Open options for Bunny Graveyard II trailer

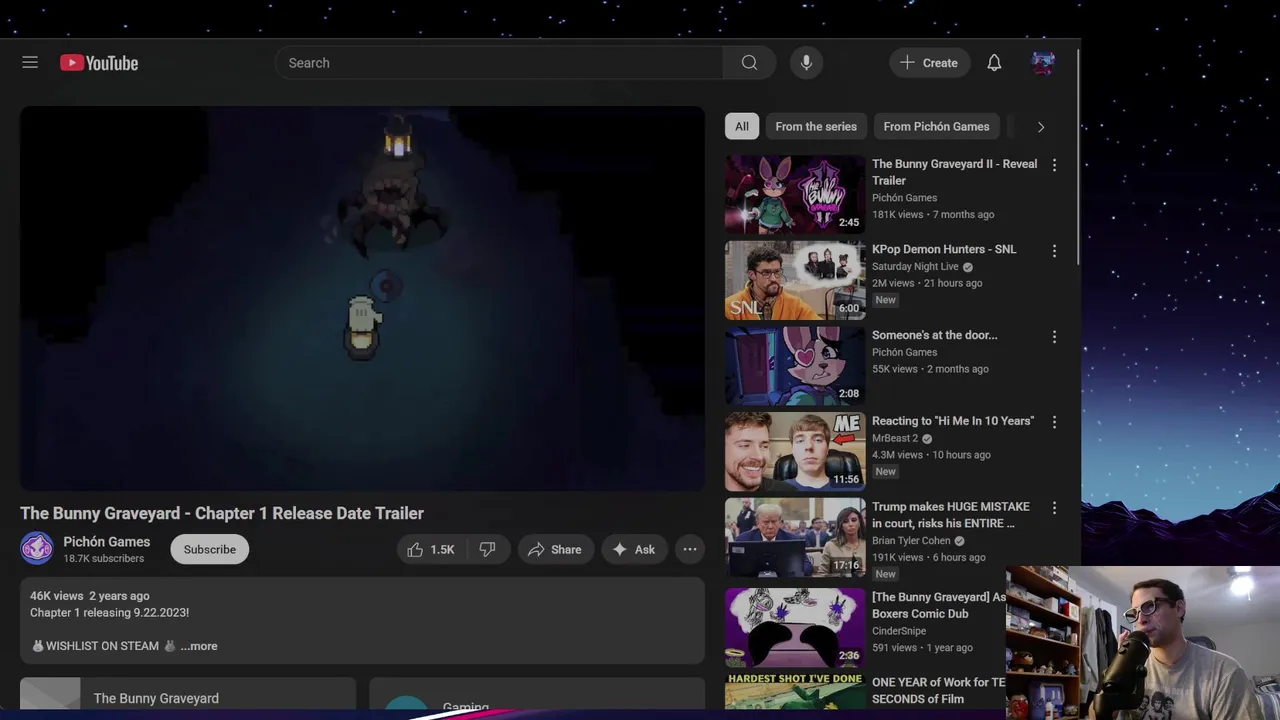1054,165
